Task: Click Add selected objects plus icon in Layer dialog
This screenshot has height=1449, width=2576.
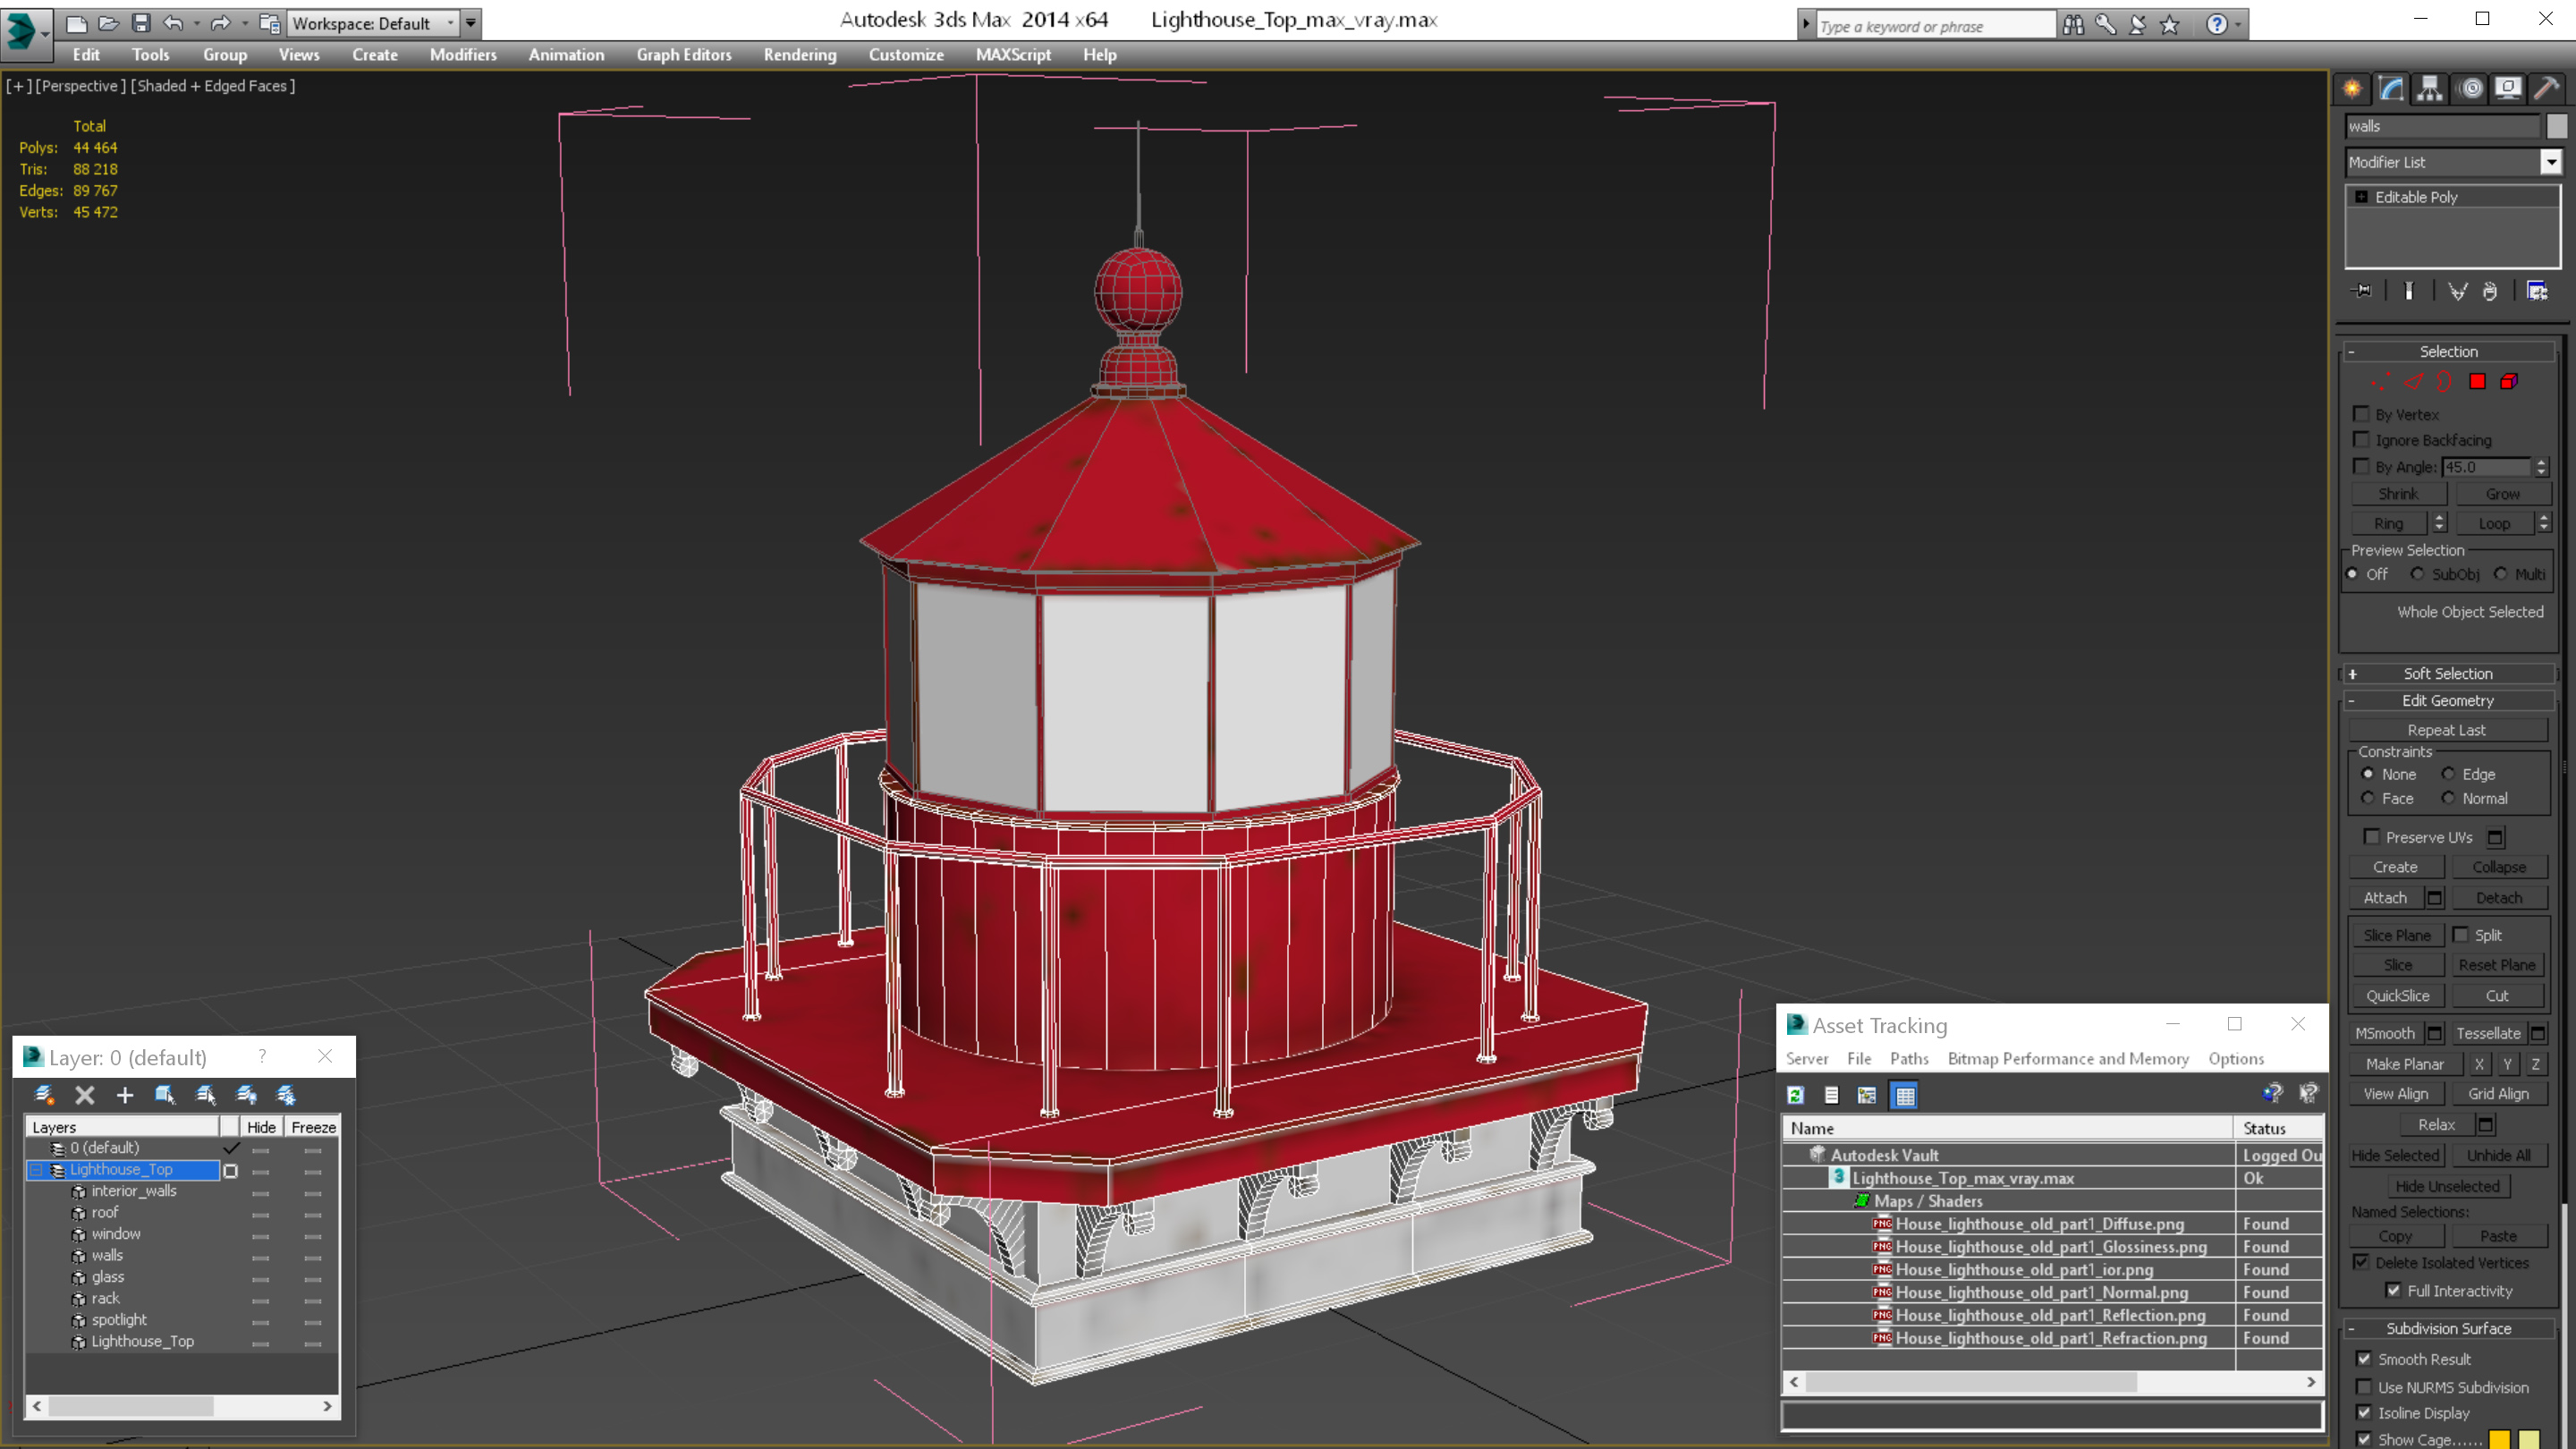Action: click(125, 1095)
